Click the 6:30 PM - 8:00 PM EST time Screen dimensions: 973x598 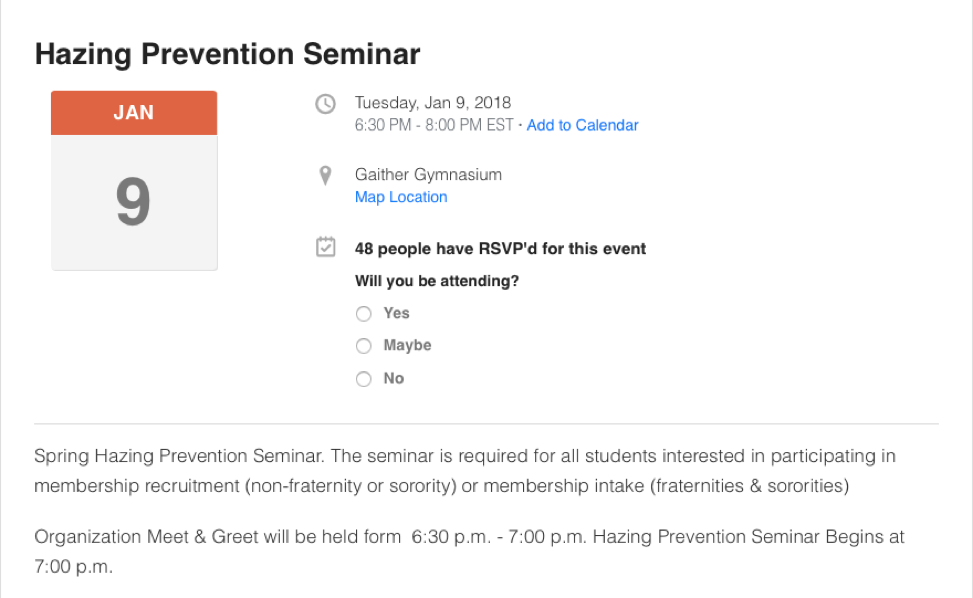click(x=434, y=125)
